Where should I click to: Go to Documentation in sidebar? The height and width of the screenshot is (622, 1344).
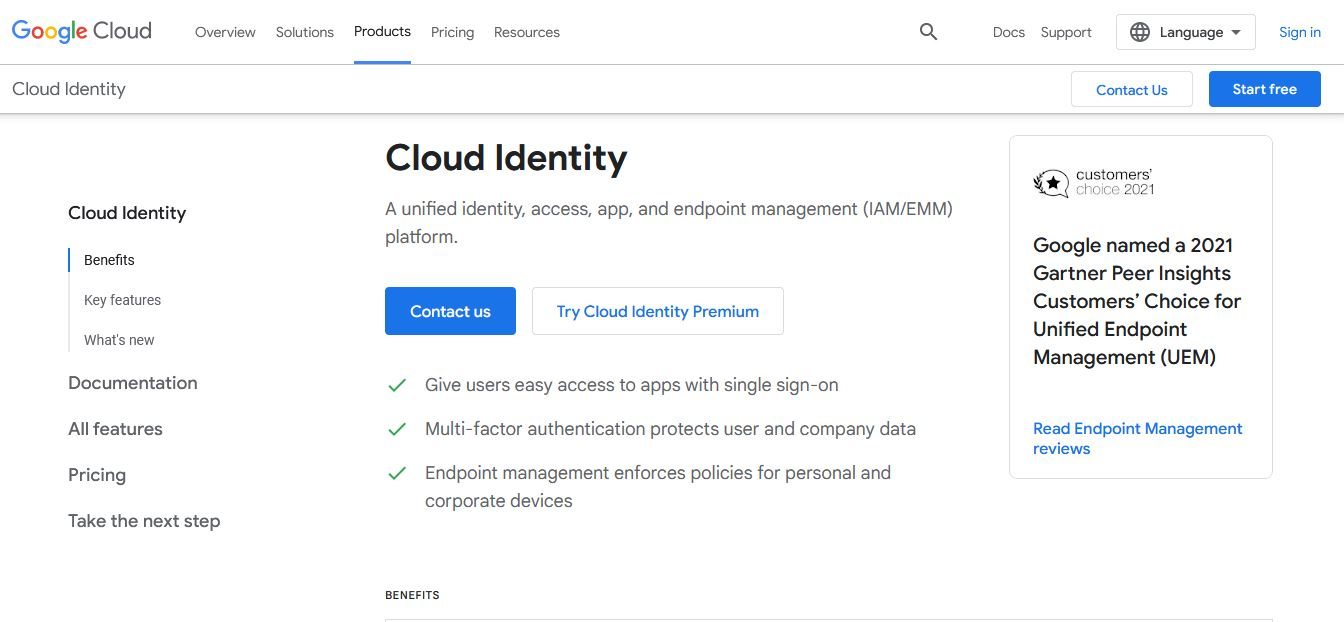coord(133,383)
